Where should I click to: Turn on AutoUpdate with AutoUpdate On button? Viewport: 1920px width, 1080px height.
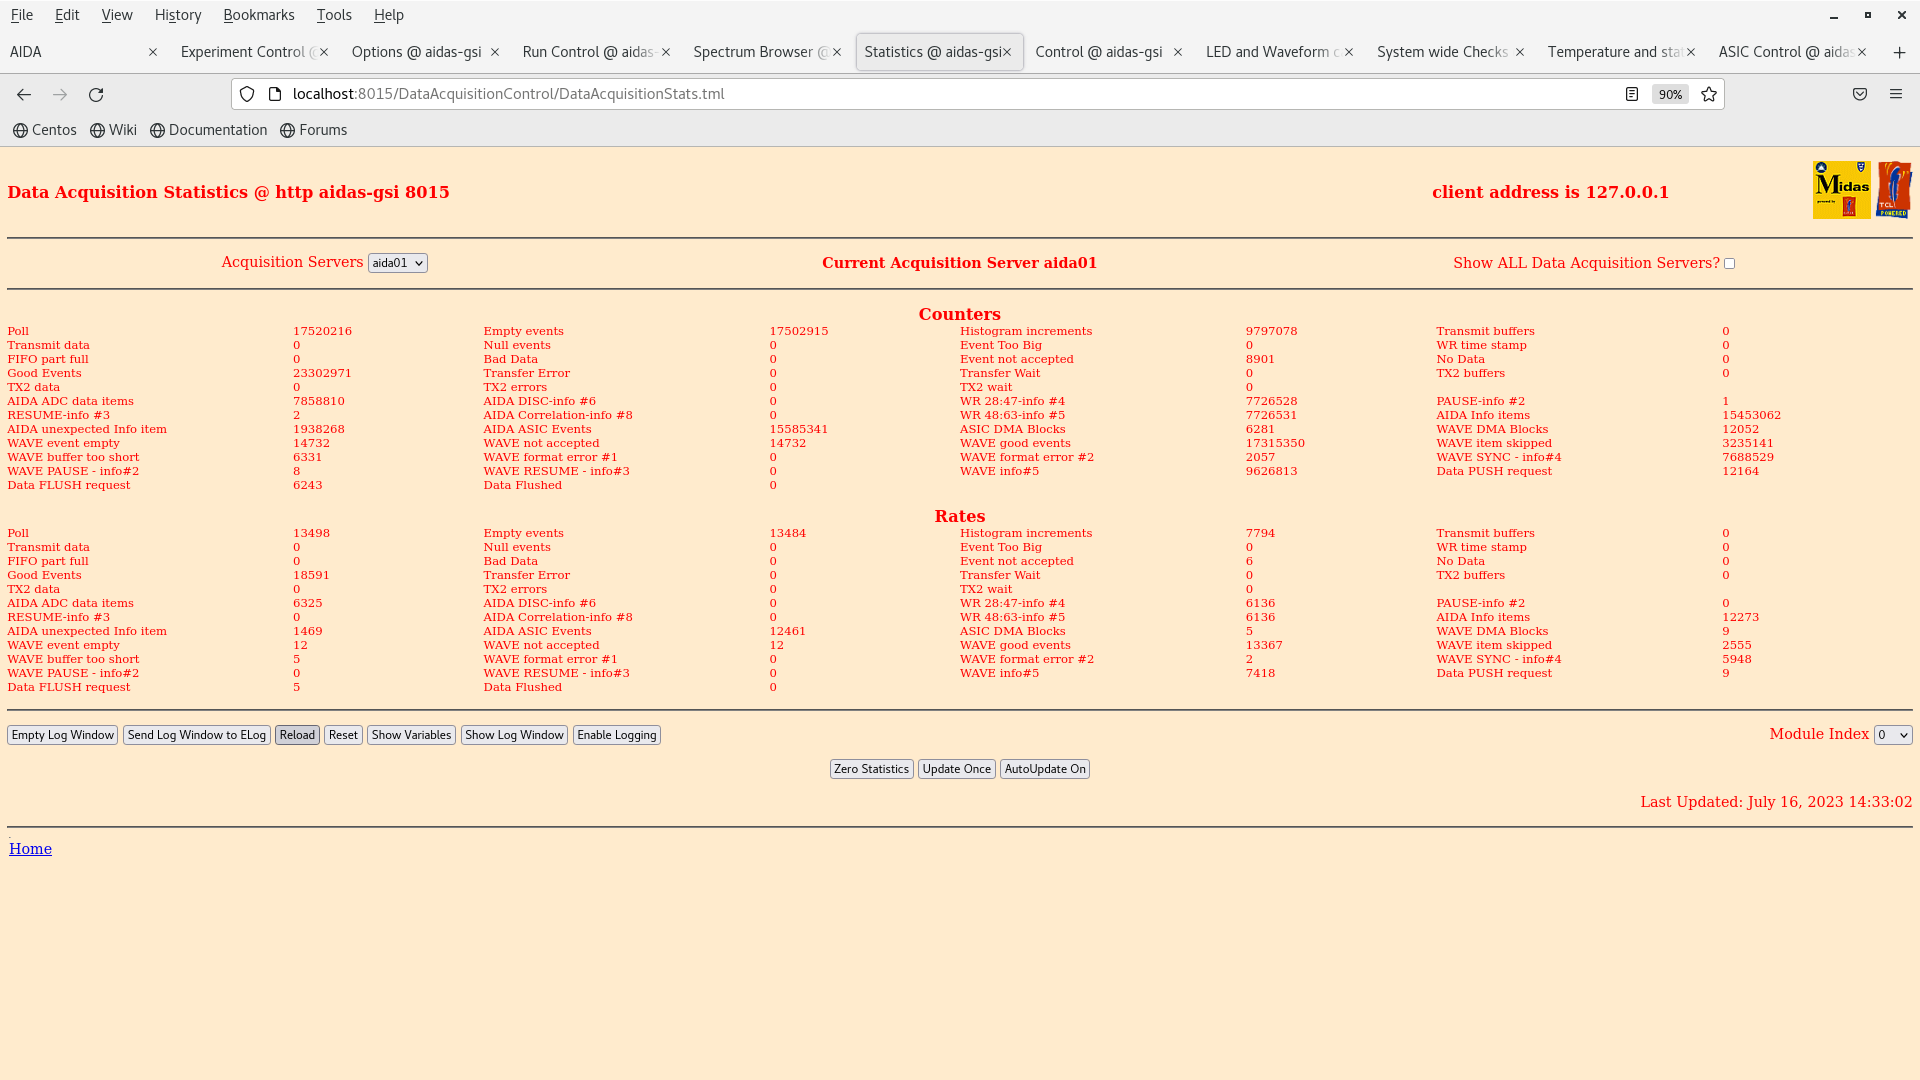coord(1044,769)
